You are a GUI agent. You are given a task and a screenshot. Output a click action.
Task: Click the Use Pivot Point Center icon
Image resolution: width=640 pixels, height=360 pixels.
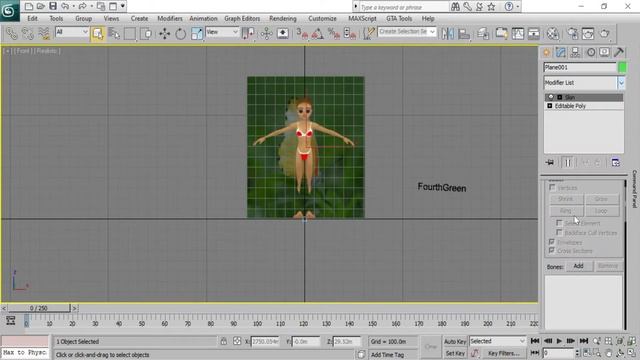(x=248, y=33)
